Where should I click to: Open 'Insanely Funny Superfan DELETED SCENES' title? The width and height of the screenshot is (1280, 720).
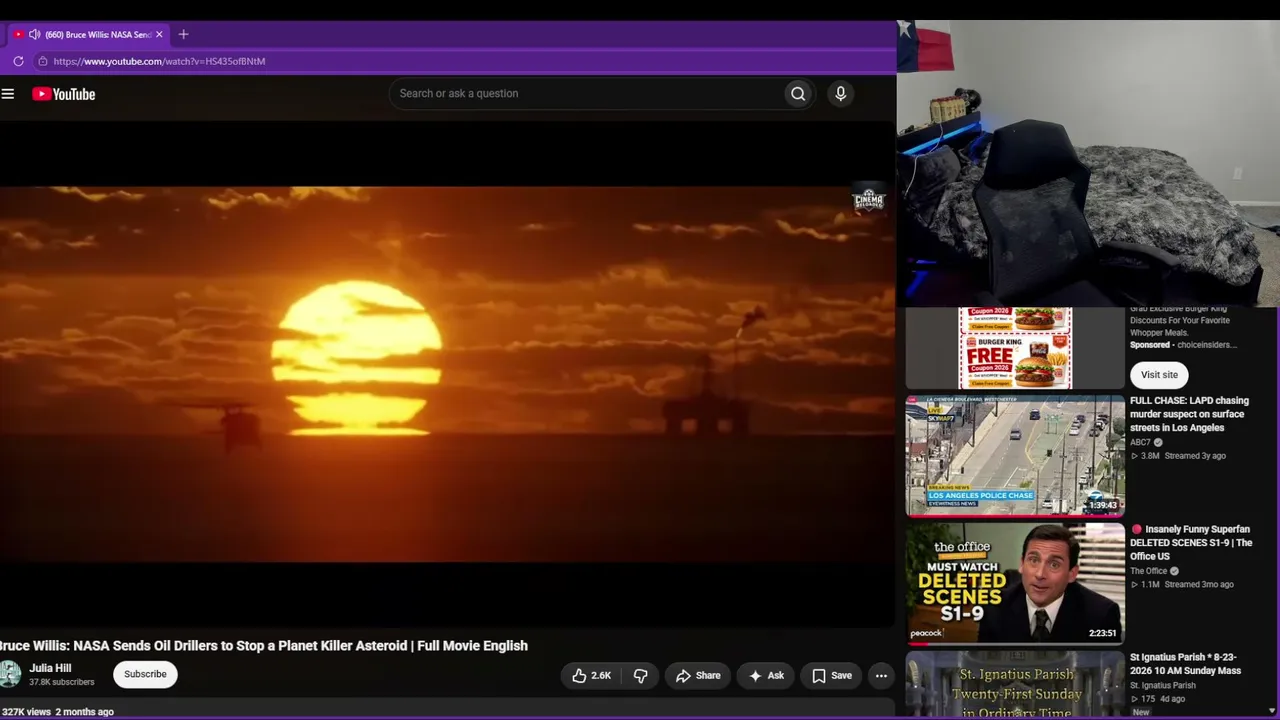(1191, 543)
